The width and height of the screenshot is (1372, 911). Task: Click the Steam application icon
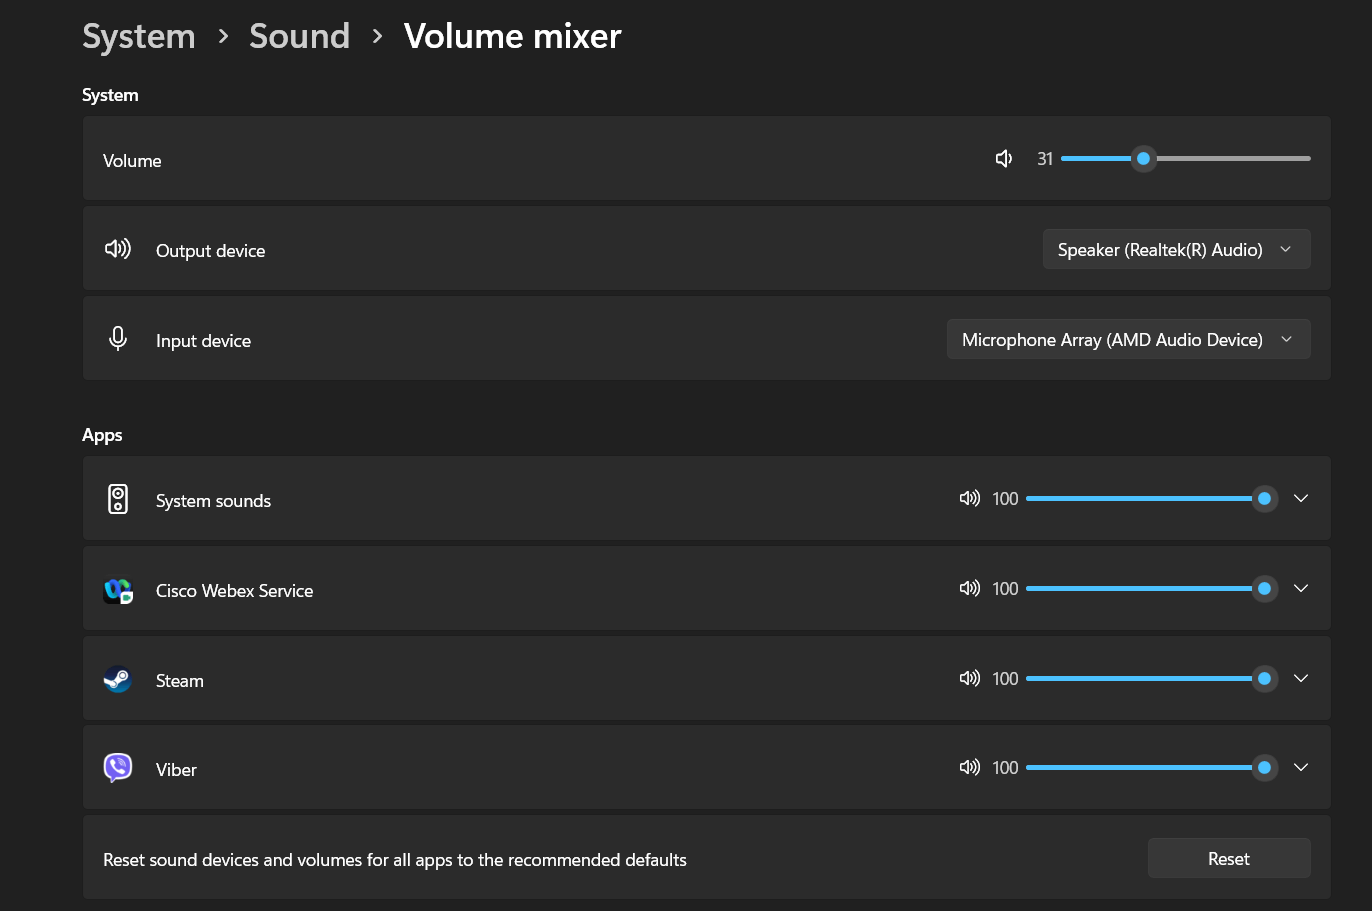click(x=117, y=678)
